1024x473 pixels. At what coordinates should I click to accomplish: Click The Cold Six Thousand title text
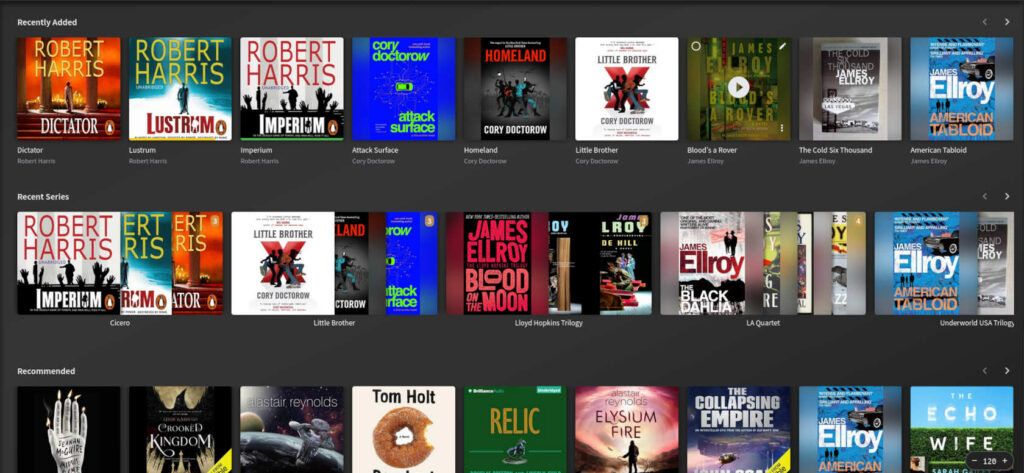[835, 150]
